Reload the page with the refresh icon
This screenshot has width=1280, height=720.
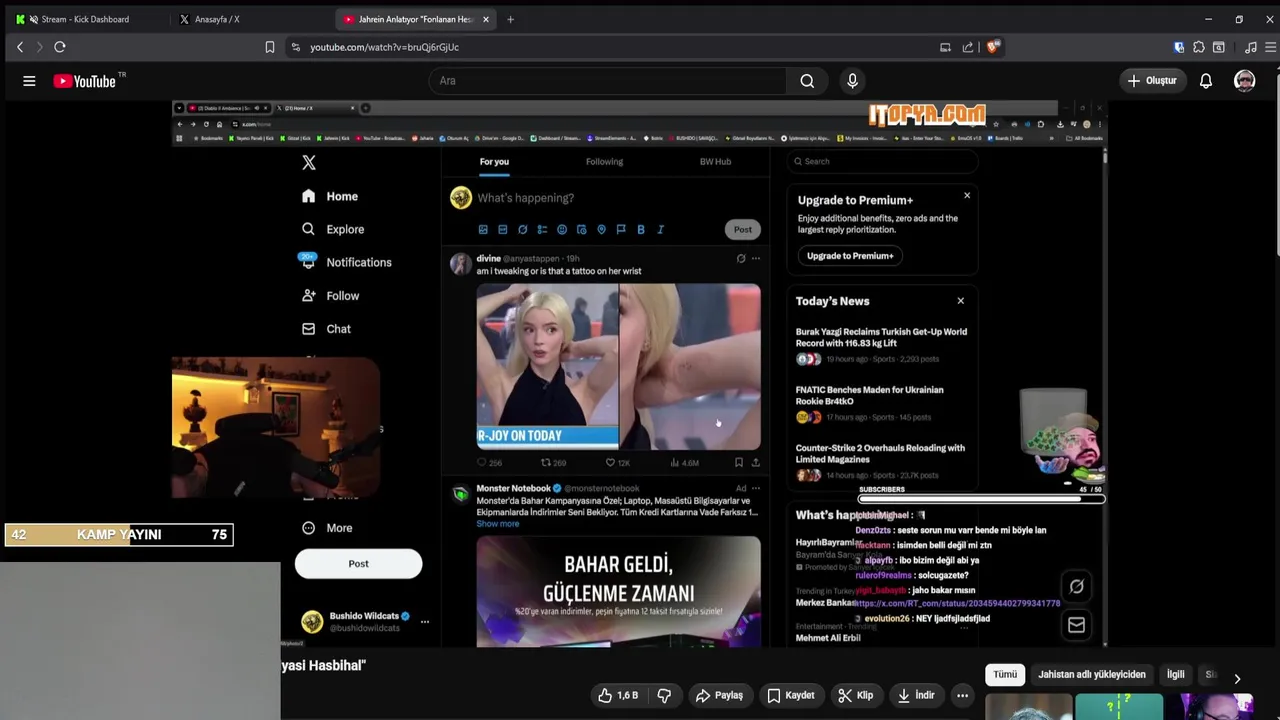coord(60,47)
